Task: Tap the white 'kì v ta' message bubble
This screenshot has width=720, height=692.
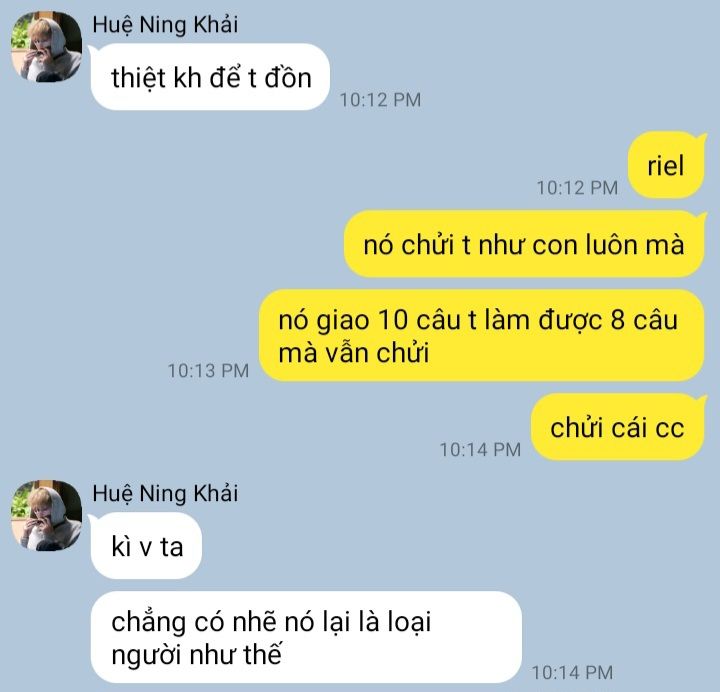Action: pos(146,546)
